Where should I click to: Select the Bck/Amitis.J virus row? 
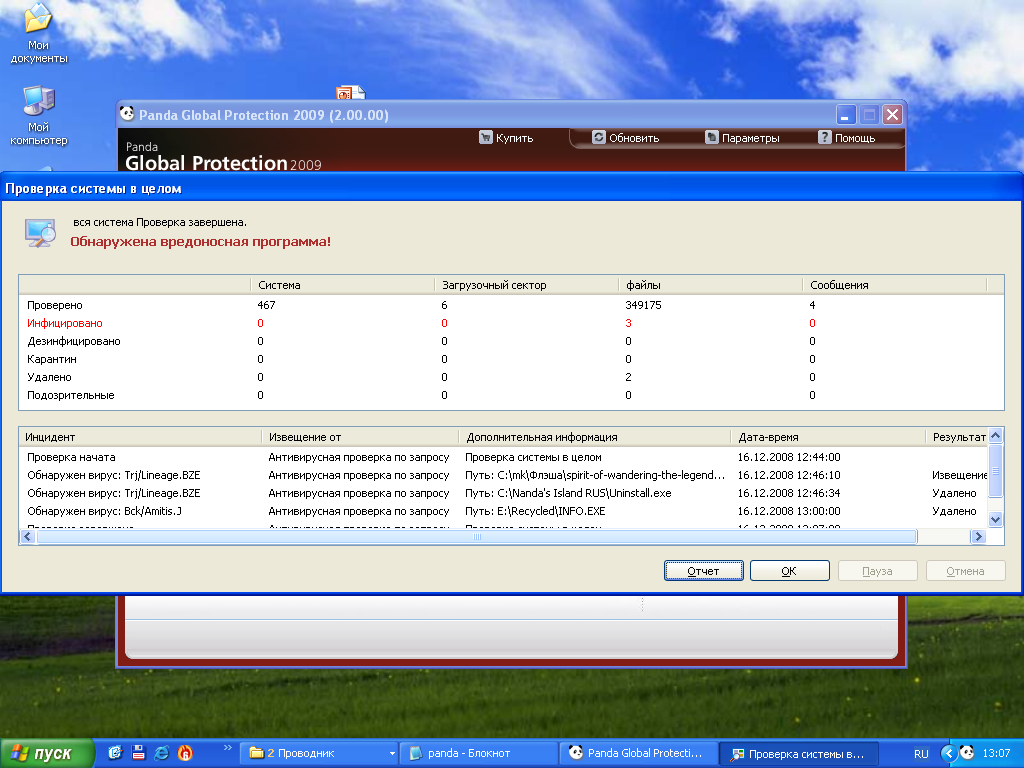[x=503, y=511]
